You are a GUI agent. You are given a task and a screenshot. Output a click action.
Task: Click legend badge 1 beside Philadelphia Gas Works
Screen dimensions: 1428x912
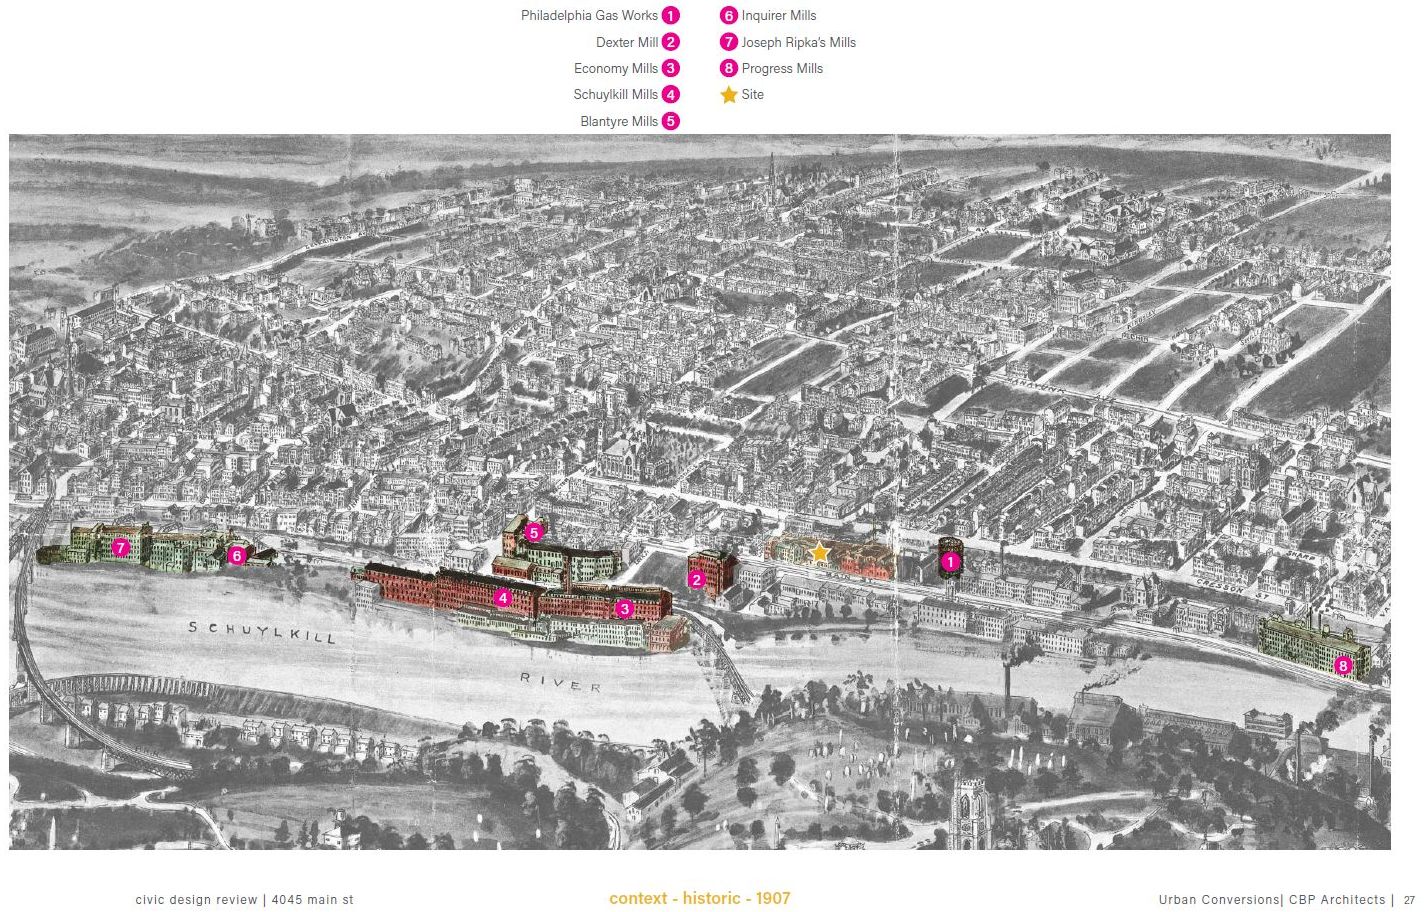click(670, 16)
